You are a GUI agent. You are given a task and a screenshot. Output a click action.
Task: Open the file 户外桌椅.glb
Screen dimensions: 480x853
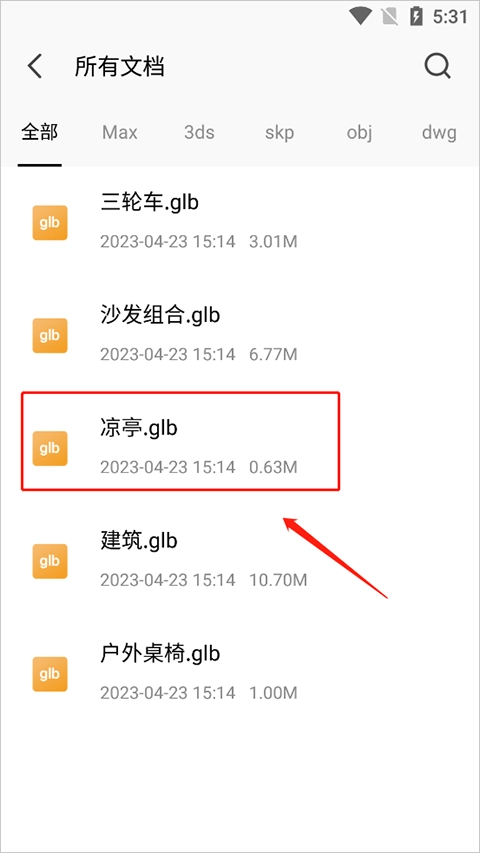(x=240, y=674)
